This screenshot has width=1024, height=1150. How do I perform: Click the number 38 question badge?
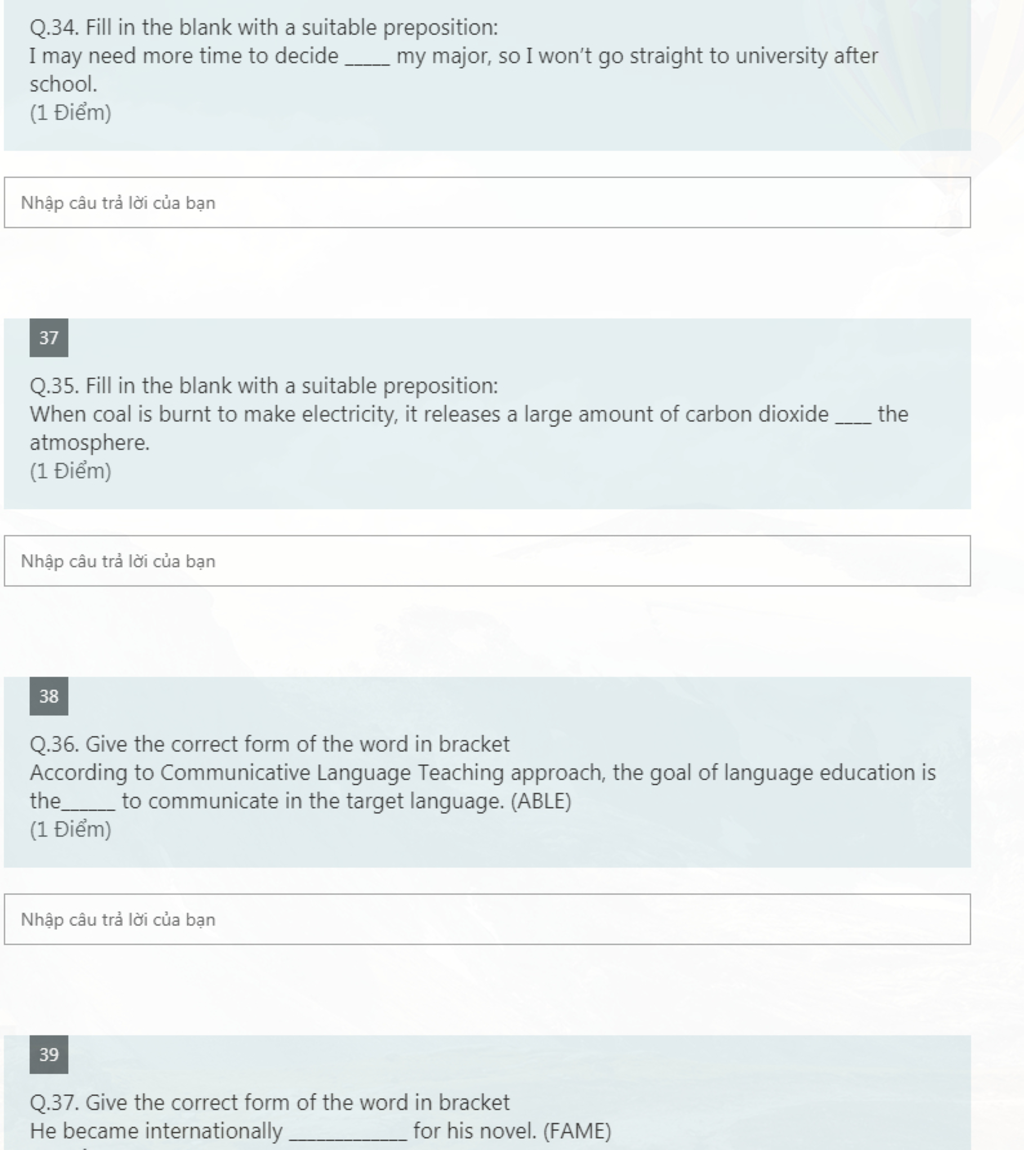pyautogui.click(x=49, y=696)
